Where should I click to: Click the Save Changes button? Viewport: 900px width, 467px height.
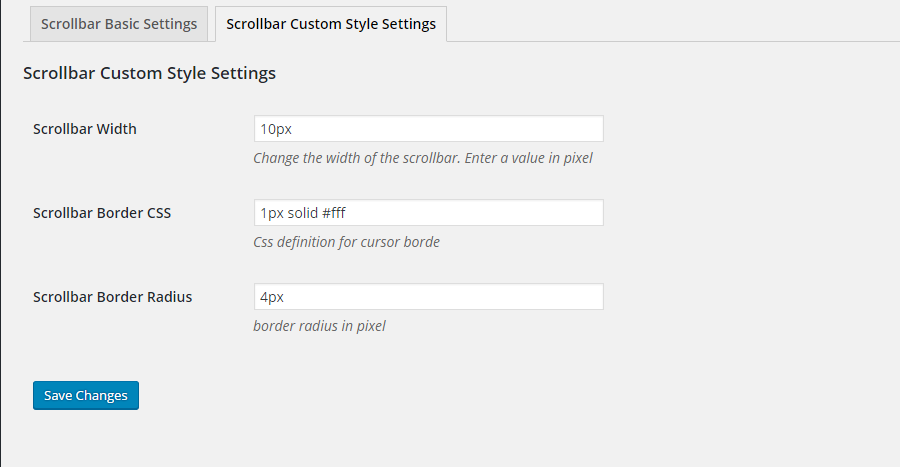(x=86, y=395)
